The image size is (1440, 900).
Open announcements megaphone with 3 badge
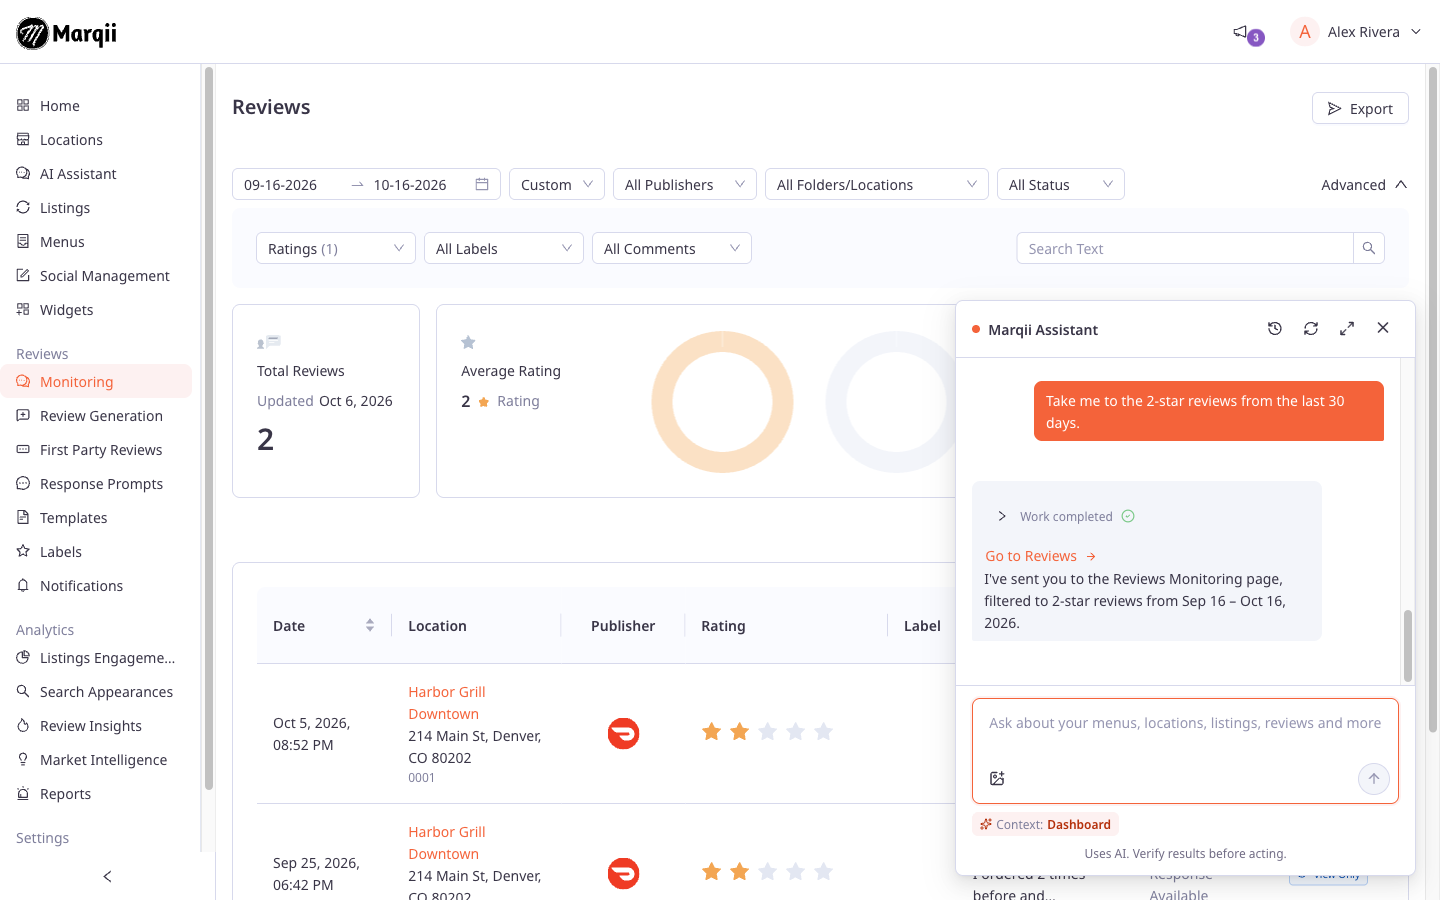(x=1247, y=33)
